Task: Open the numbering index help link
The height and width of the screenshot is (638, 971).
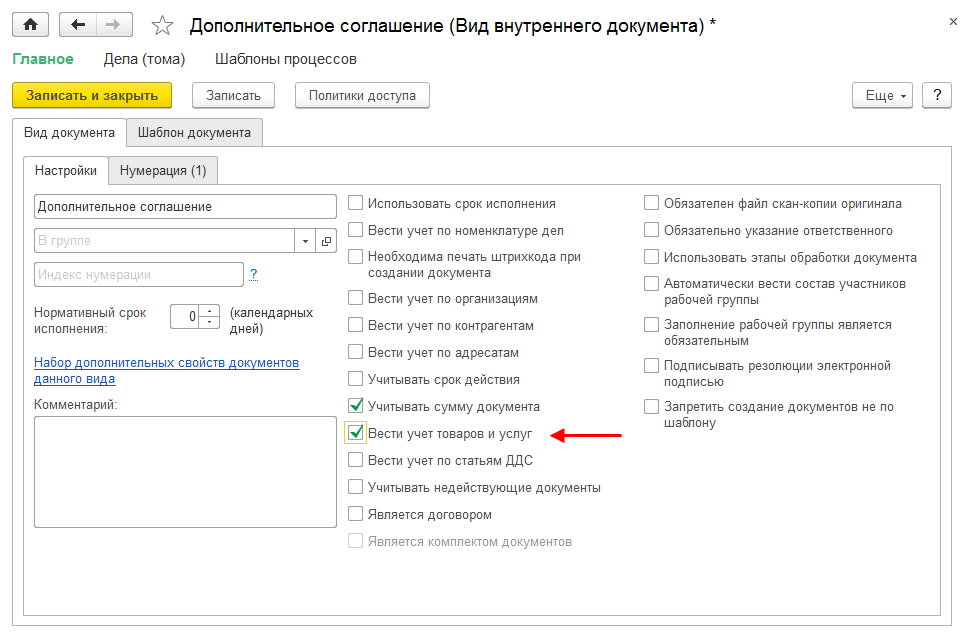Action: coord(254,273)
